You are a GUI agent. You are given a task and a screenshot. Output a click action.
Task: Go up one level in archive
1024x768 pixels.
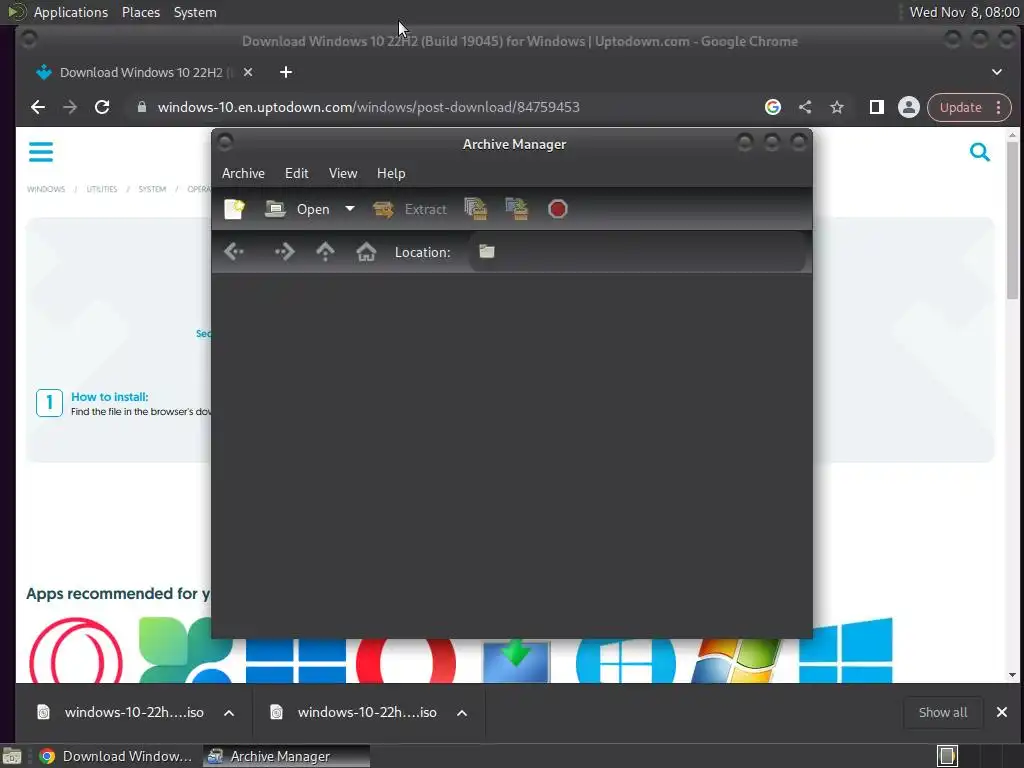coord(325,251)
